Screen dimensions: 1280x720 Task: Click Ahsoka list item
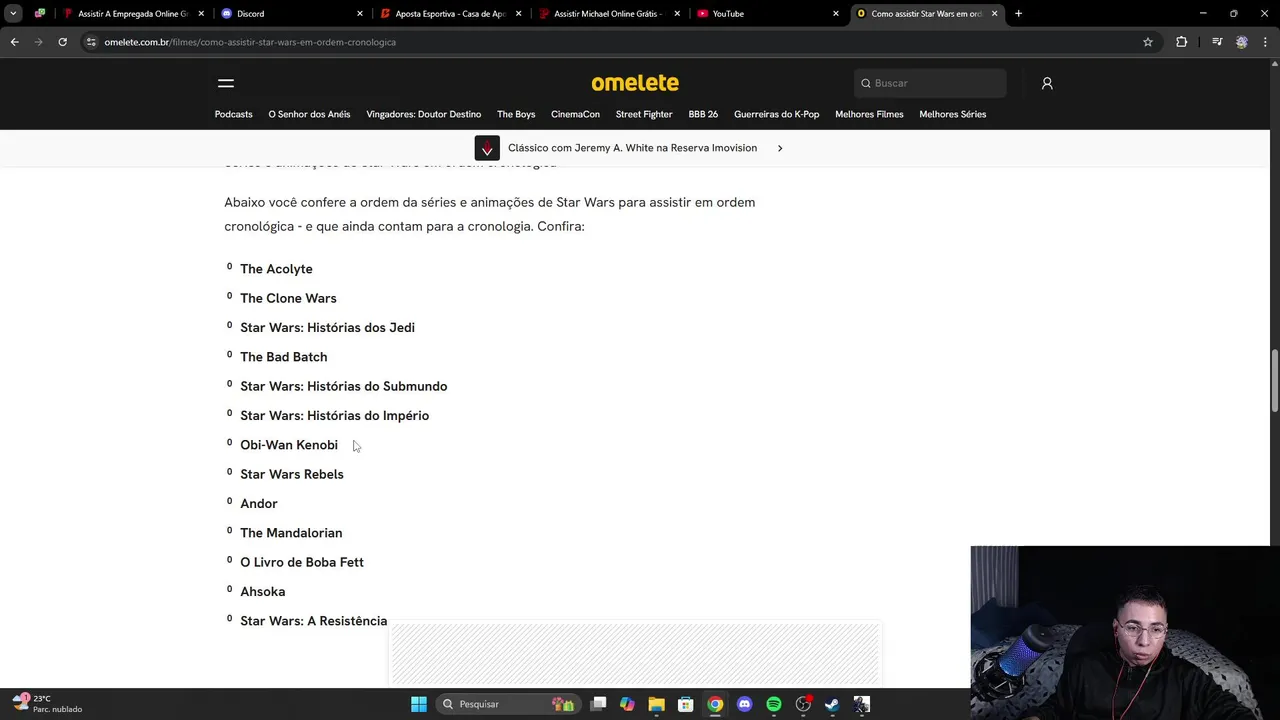[x=263, y=592]
